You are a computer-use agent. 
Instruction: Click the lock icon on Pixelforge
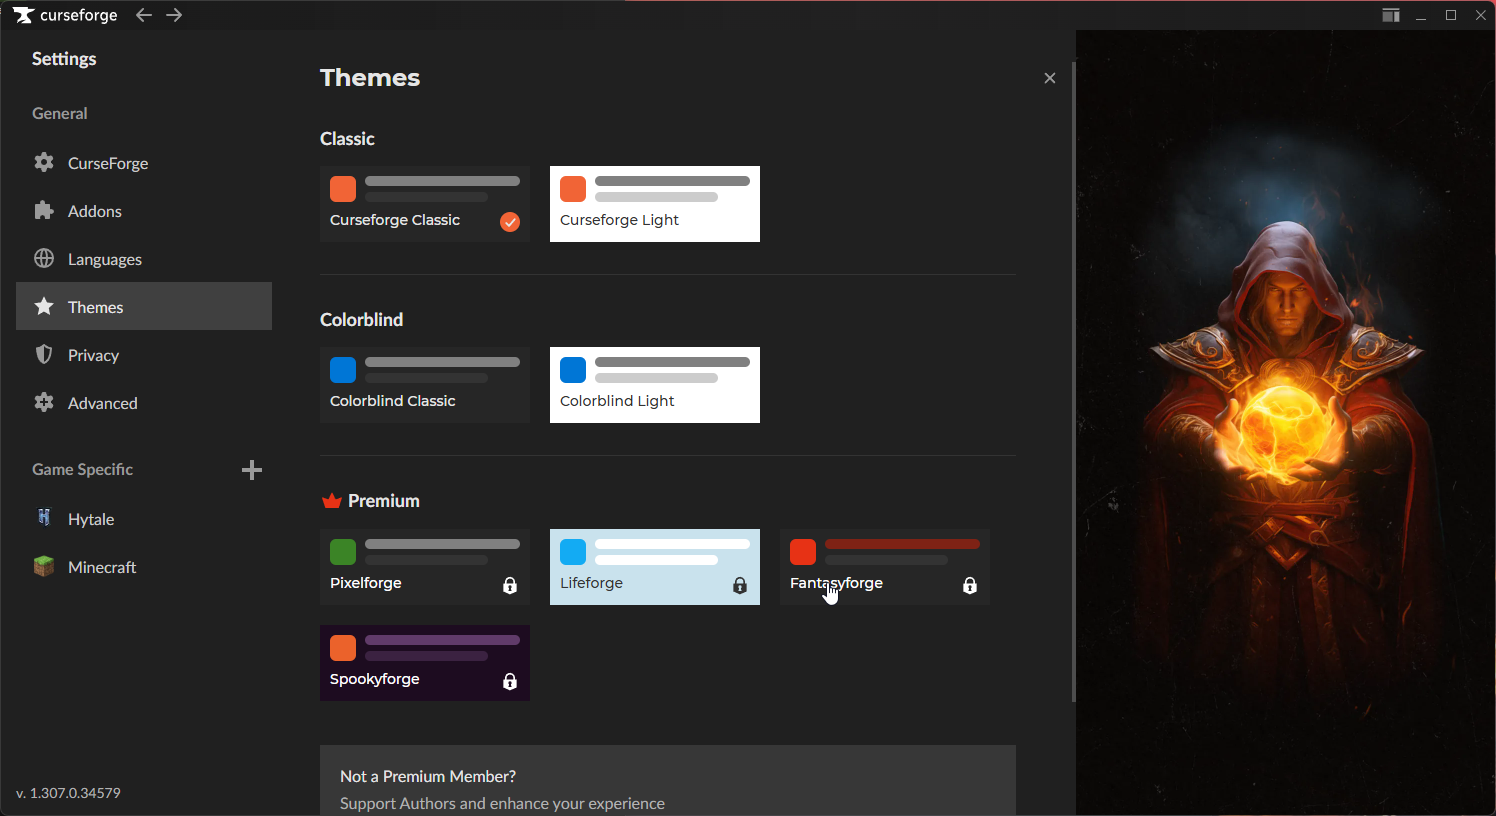[510, 585]
